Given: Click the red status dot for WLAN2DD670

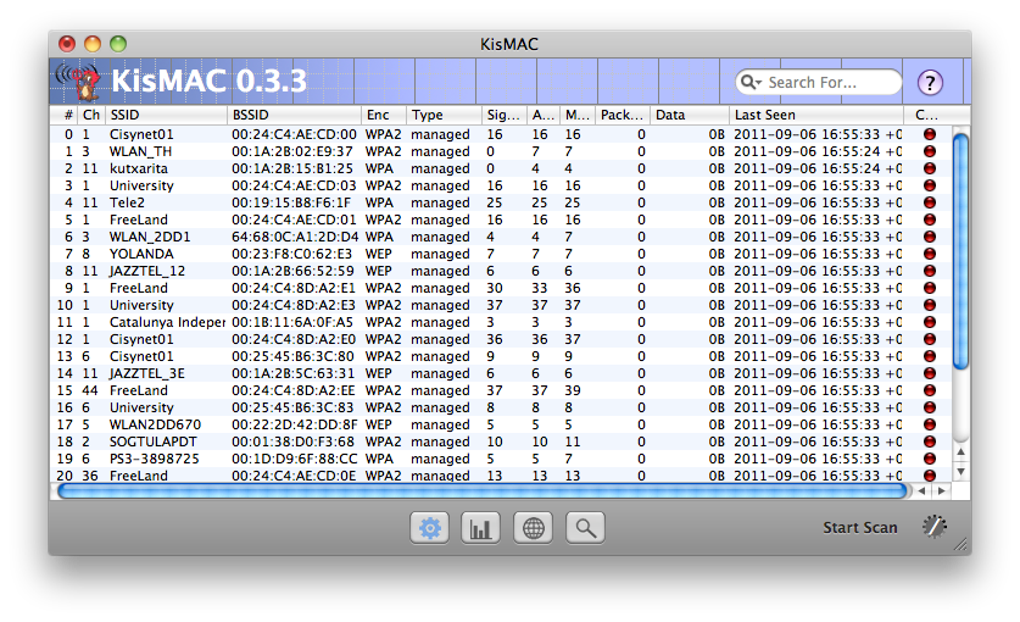Looking at the screenshot, I should [930, 425].
